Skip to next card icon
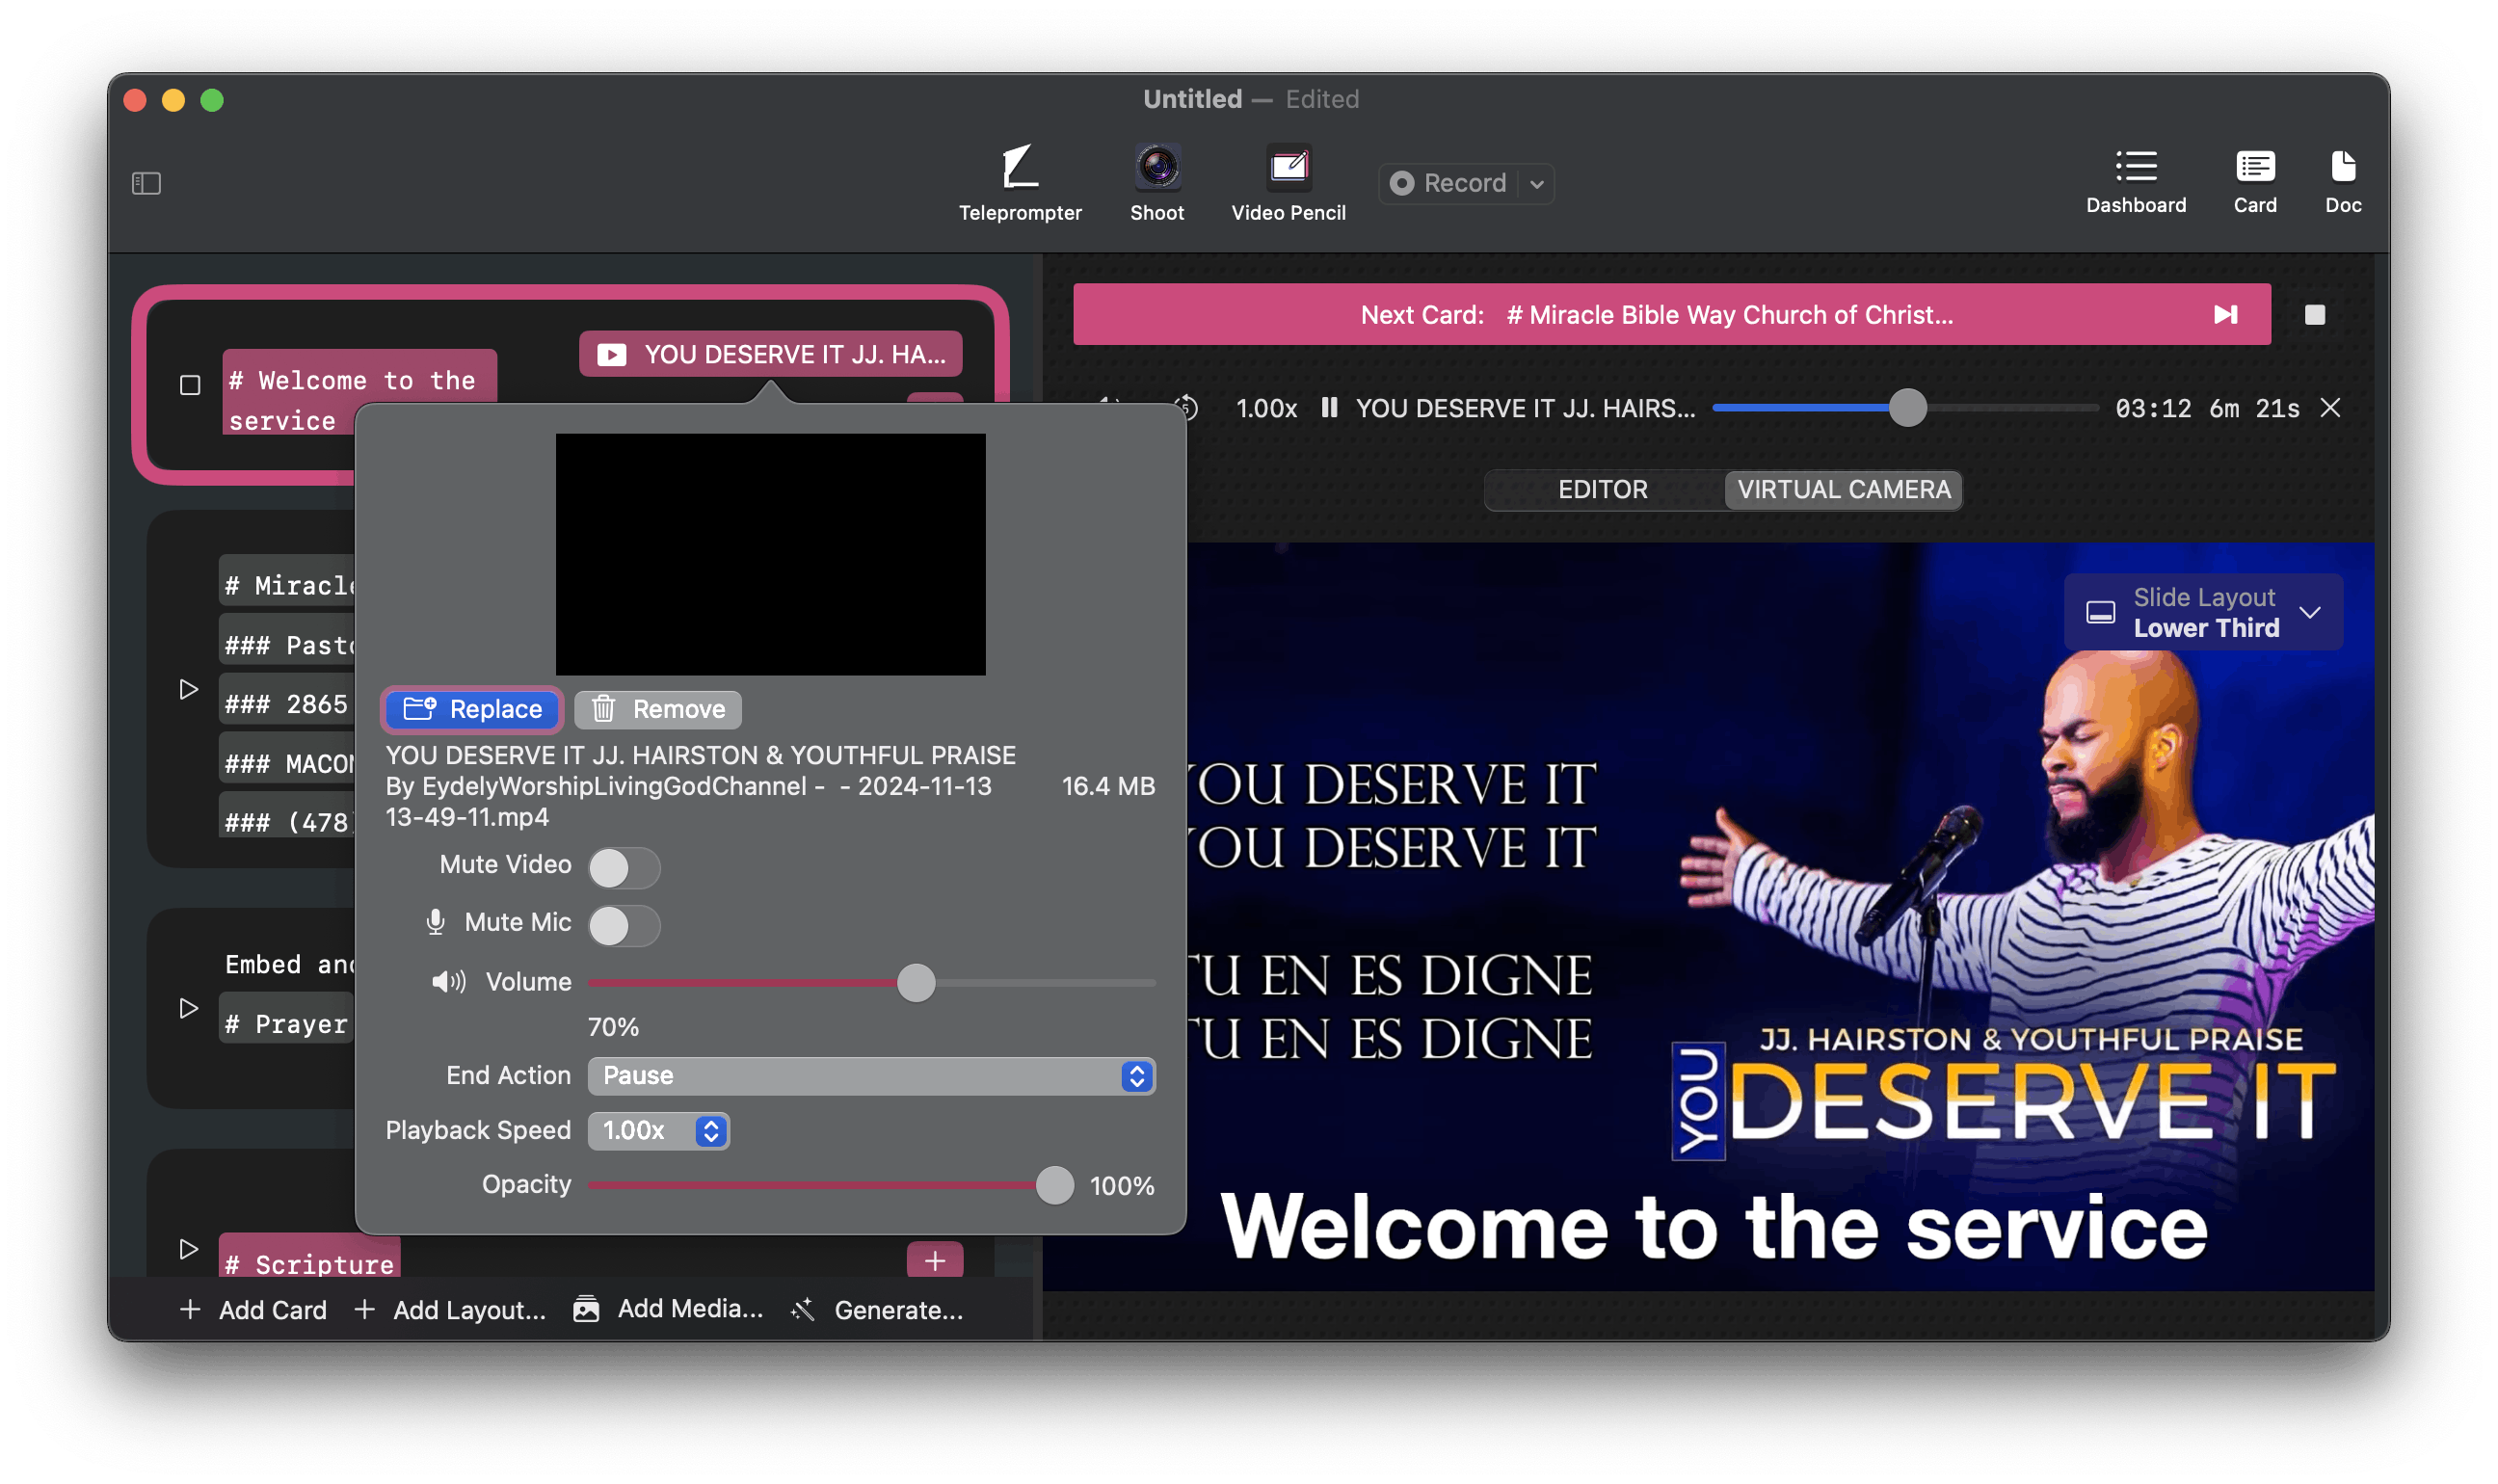The height and width of the screenshot is (1484, 2498). click(x=2224, y=315)
